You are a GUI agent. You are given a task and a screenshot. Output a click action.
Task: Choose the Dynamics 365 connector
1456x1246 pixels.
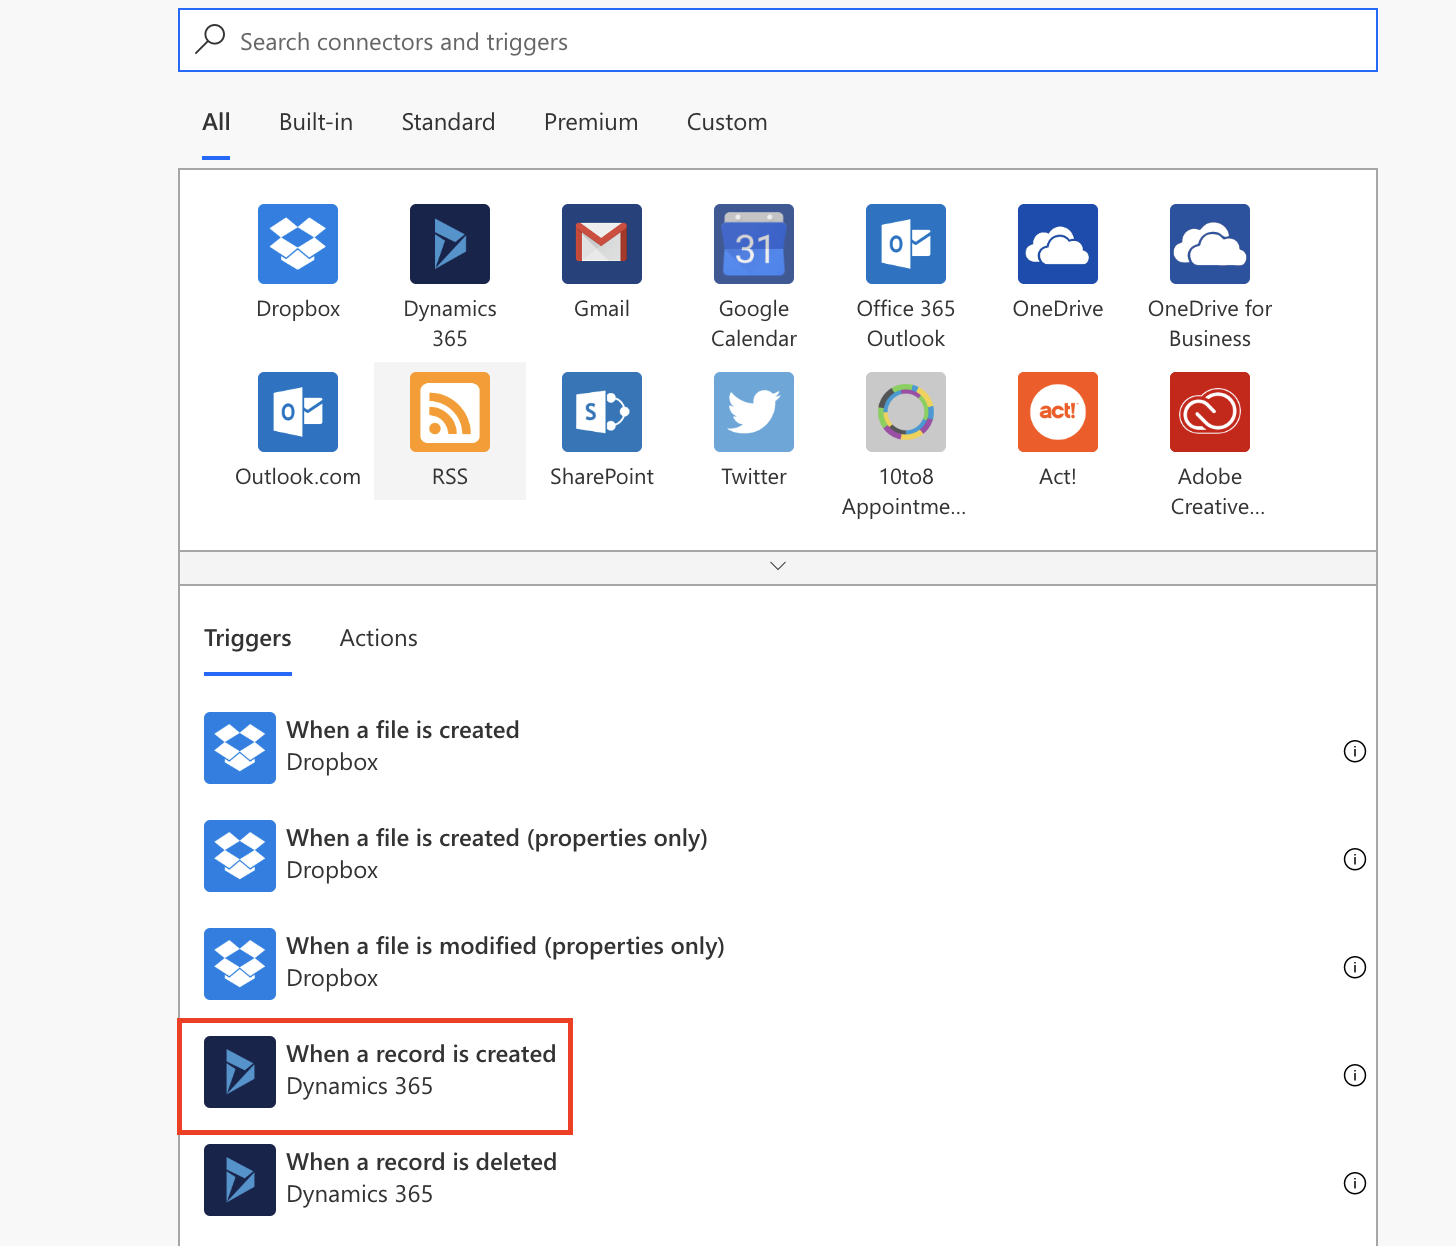click(x=450, y=244)
